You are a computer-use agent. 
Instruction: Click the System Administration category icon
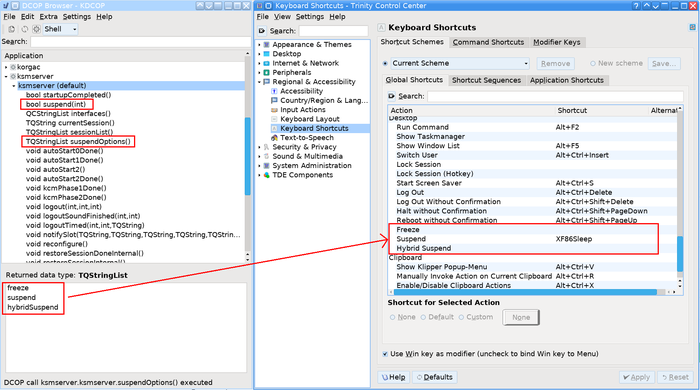(x=267, y=166)
